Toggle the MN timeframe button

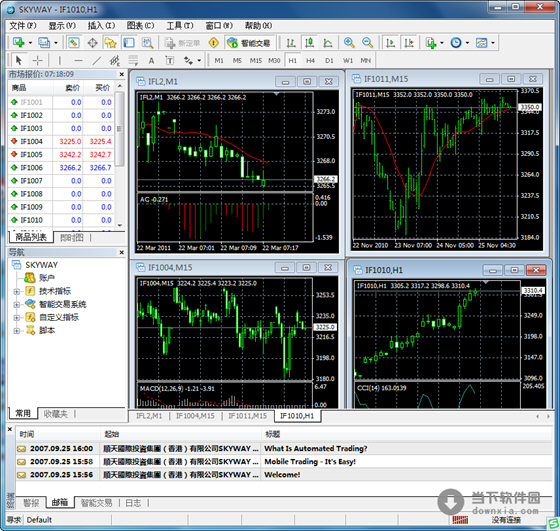[365, 60]
